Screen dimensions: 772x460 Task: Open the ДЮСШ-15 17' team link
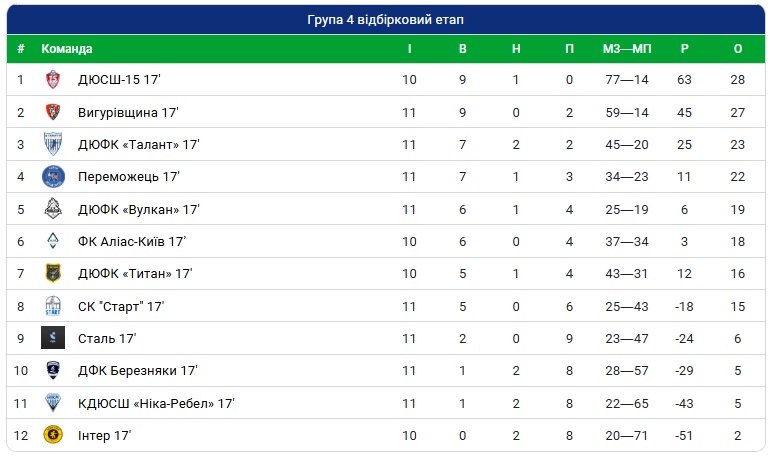(119, 79)
